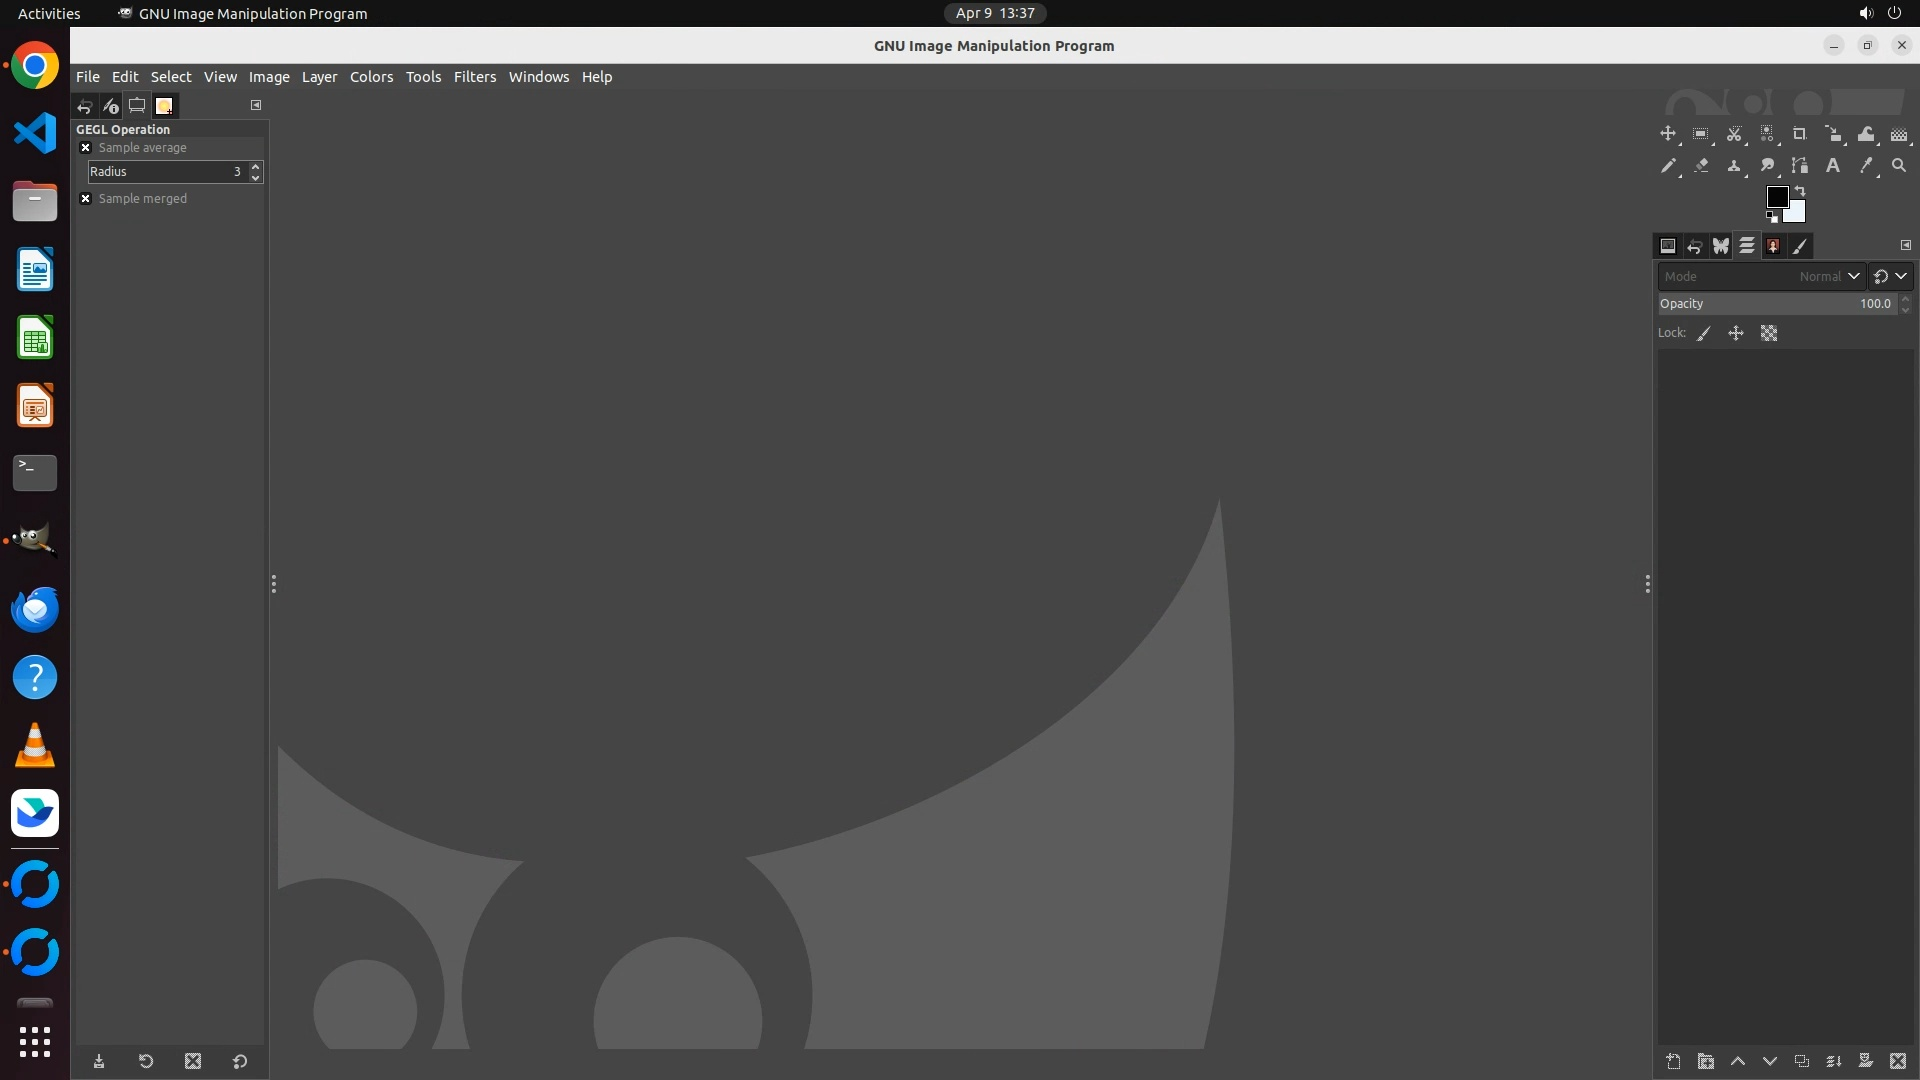The image size is (1920, 1080).
Task: Click the new layer button
Action: (1673, 1062)
